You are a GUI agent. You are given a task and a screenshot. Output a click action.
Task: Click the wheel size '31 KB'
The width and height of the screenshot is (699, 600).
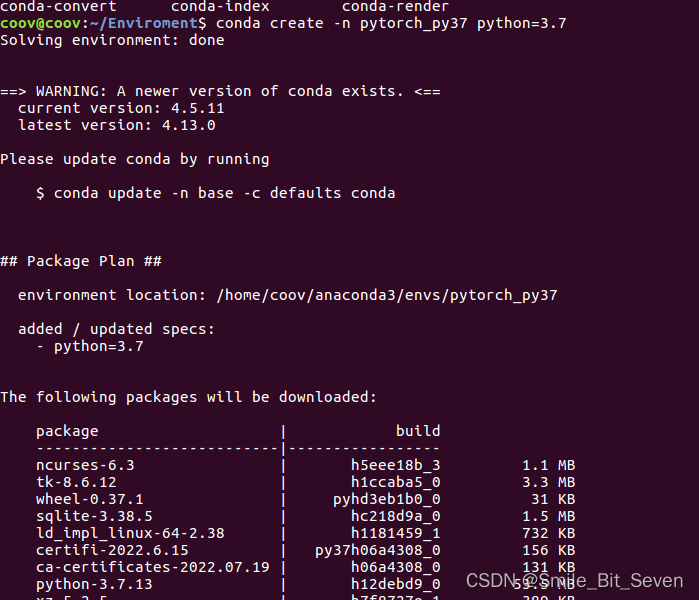point(553,499)
